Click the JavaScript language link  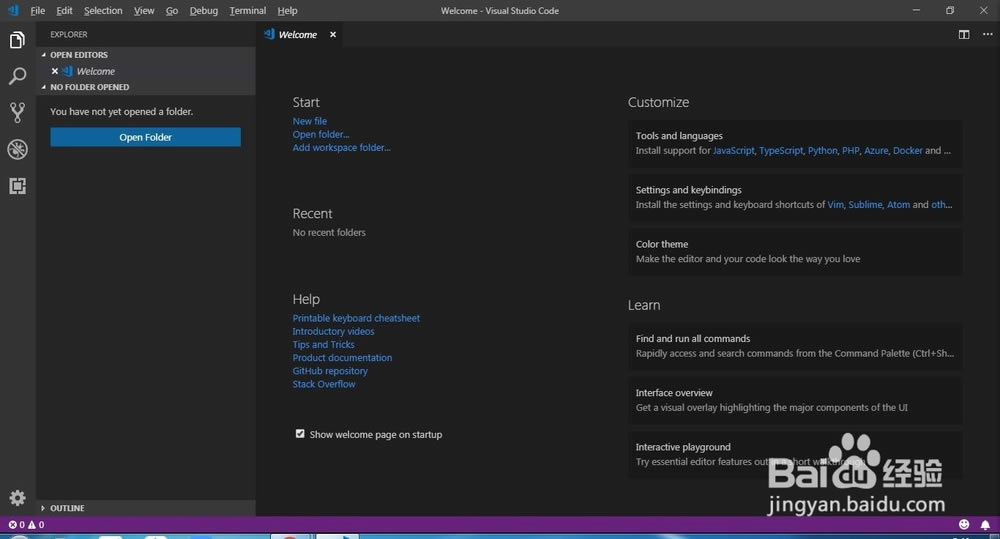click(x=733, y=151)
